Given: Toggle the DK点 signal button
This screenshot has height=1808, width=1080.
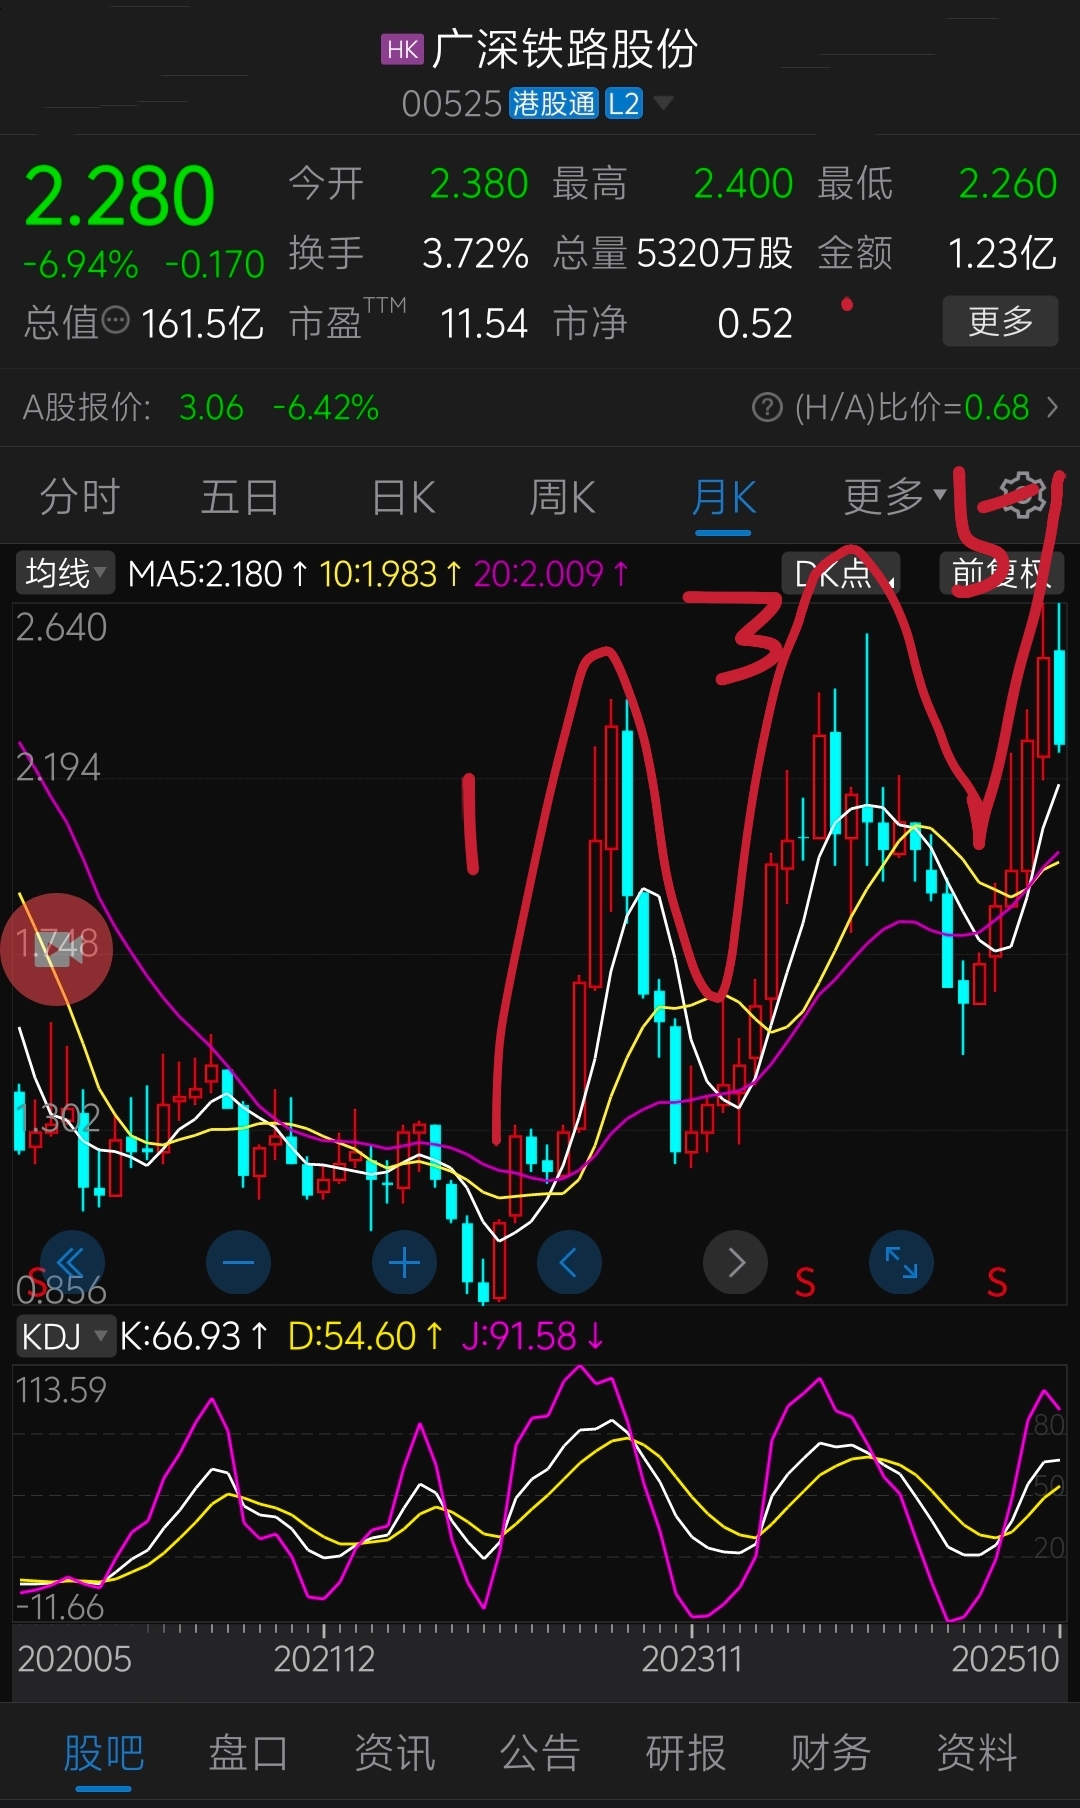Looking at the screenshot, I should pyautogui.click(x=841, y=574).
